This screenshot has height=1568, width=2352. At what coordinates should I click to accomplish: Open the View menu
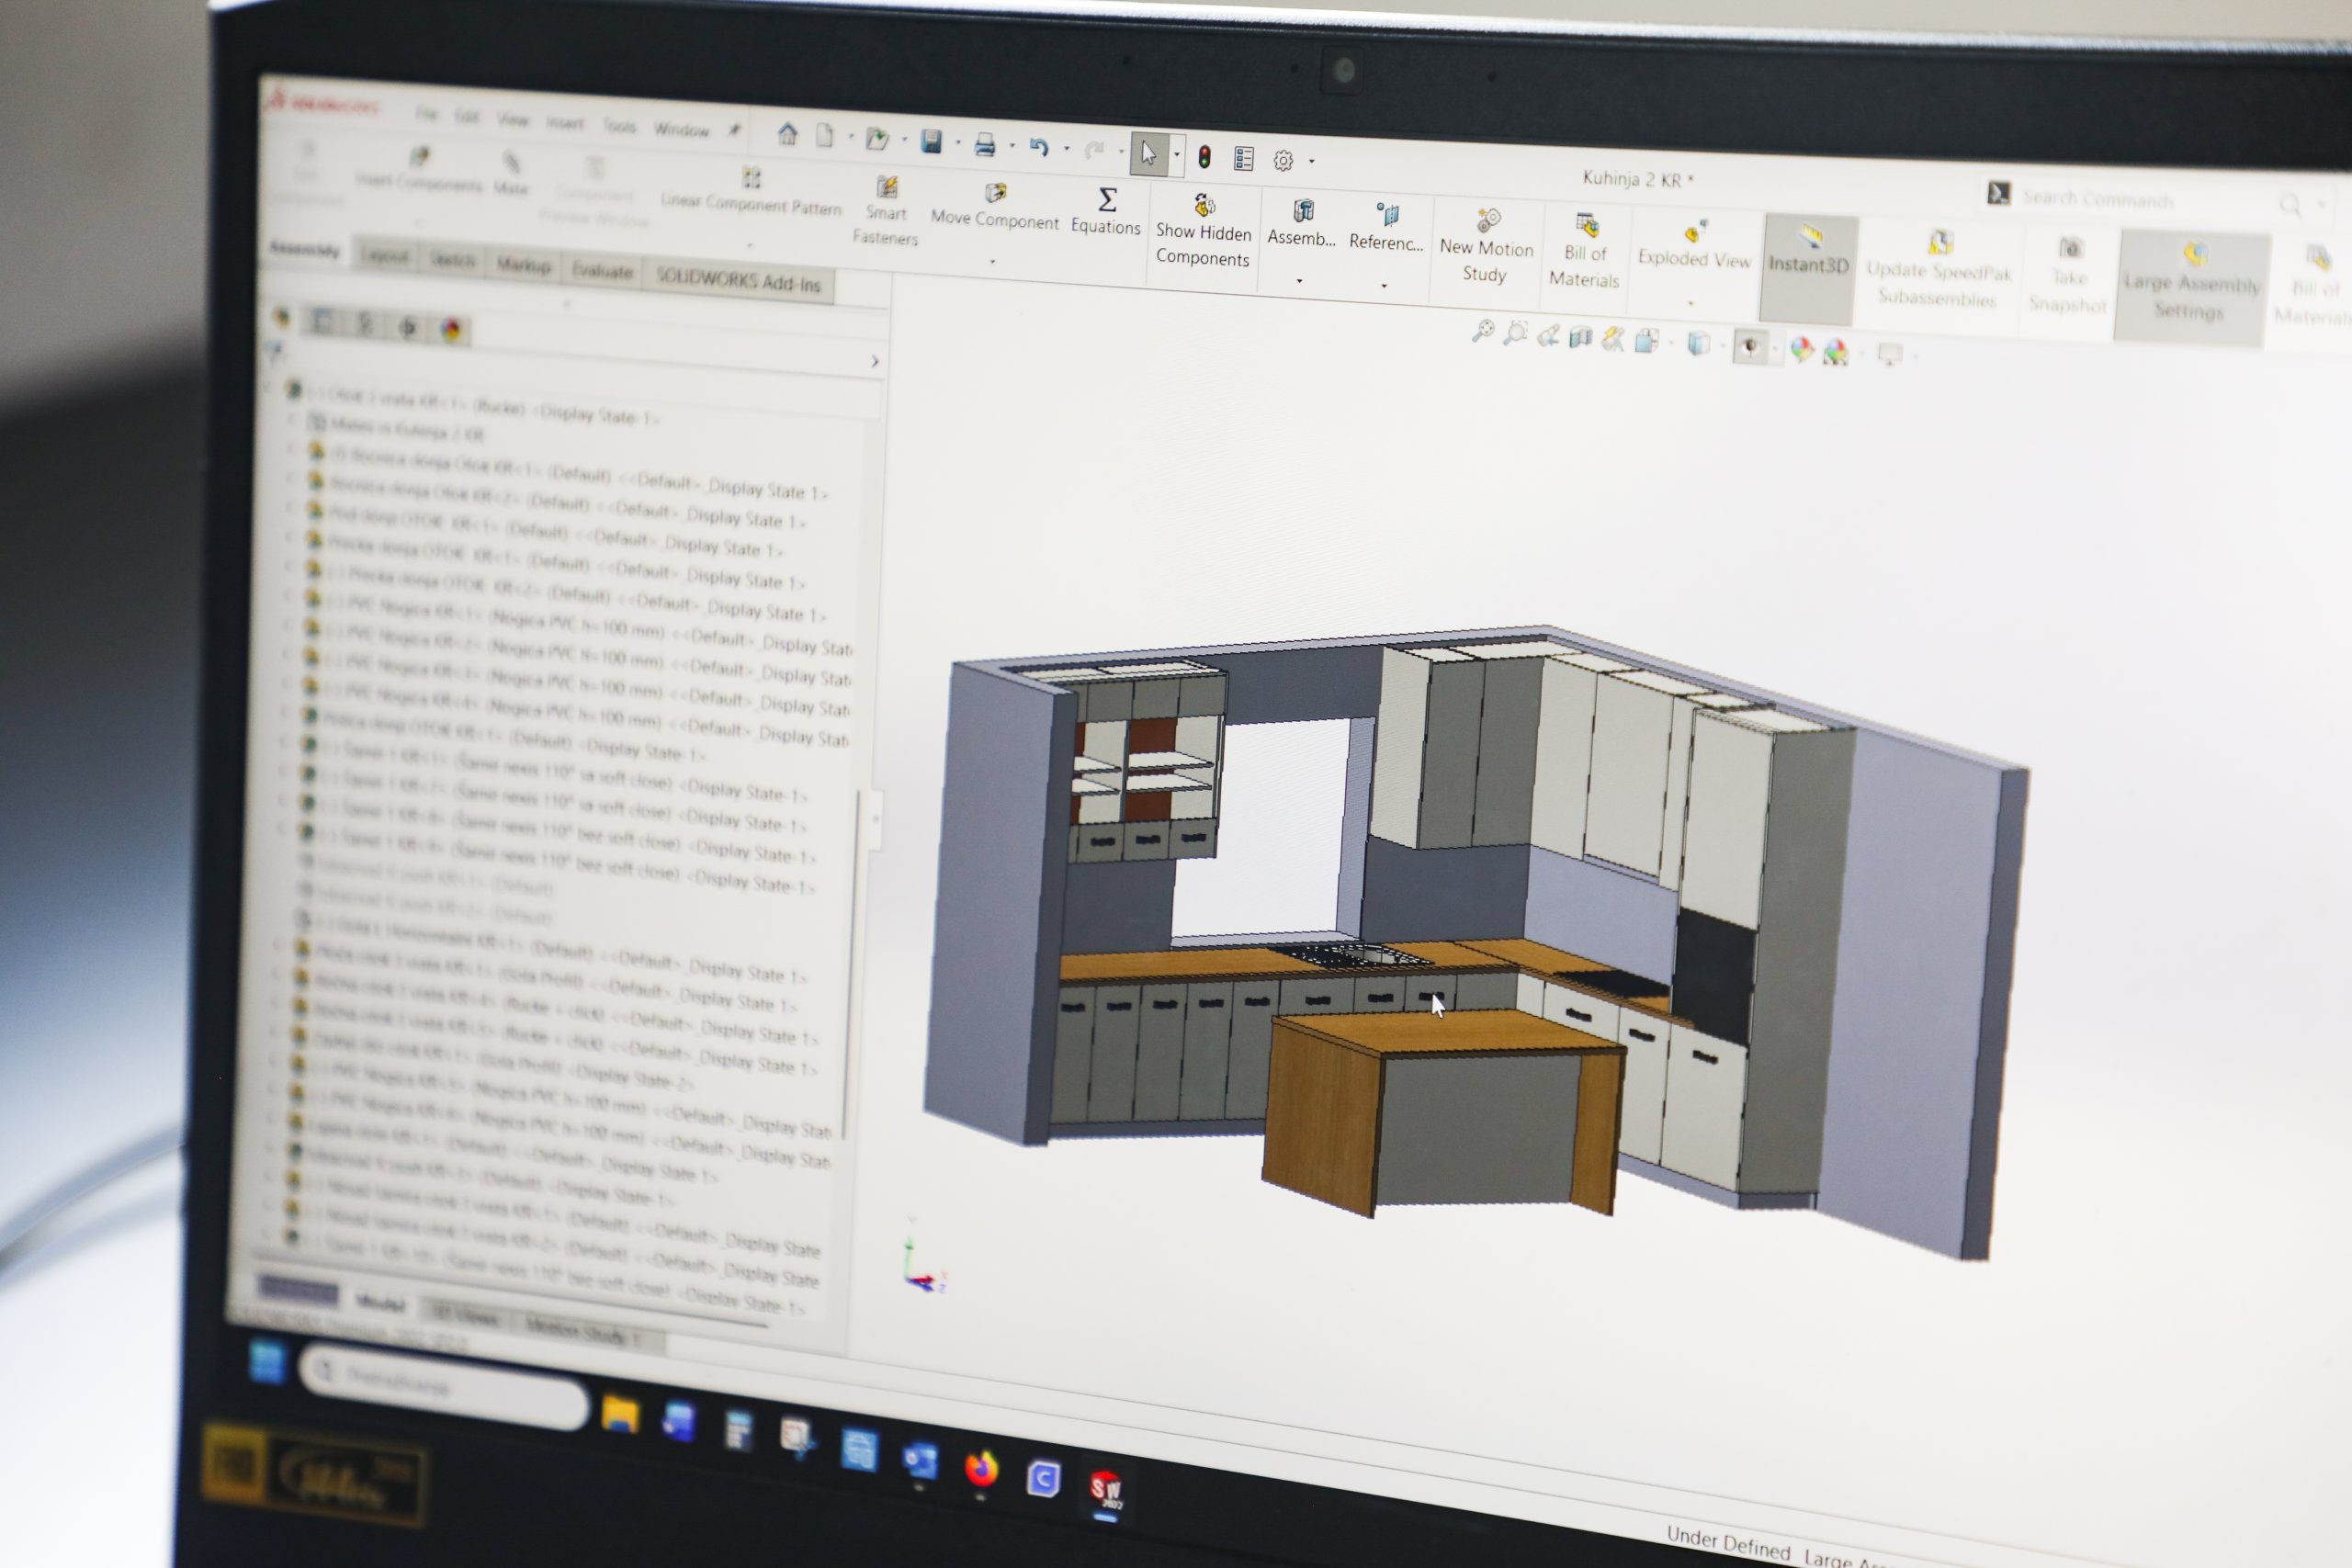click(x=512, y=119)
